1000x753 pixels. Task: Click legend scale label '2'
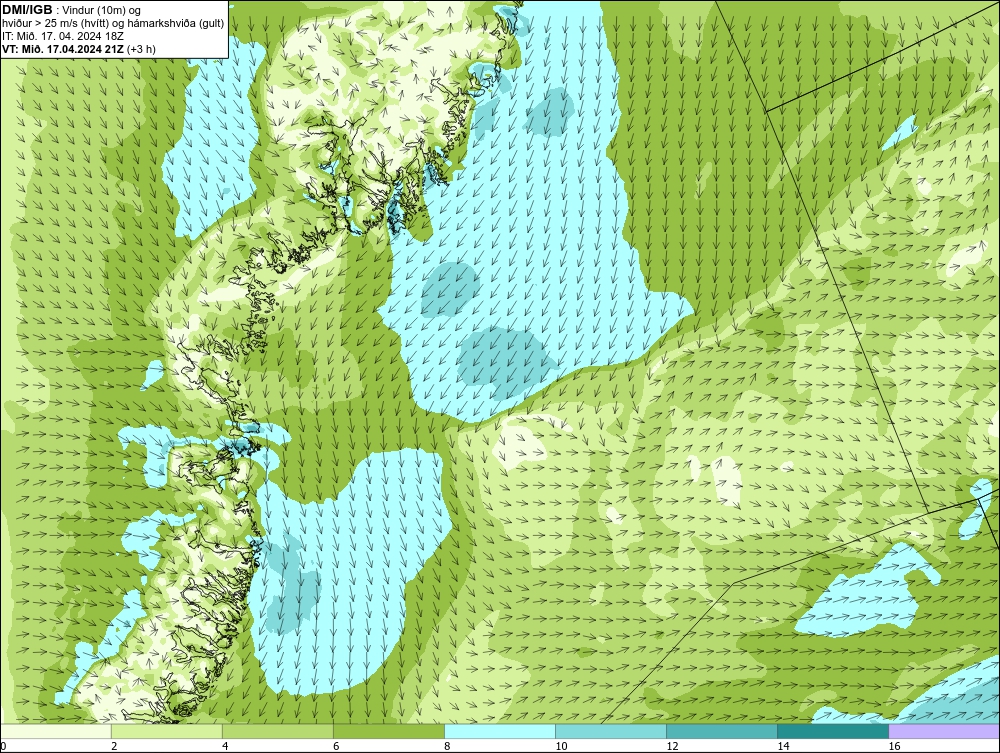[x=114, y=746]
